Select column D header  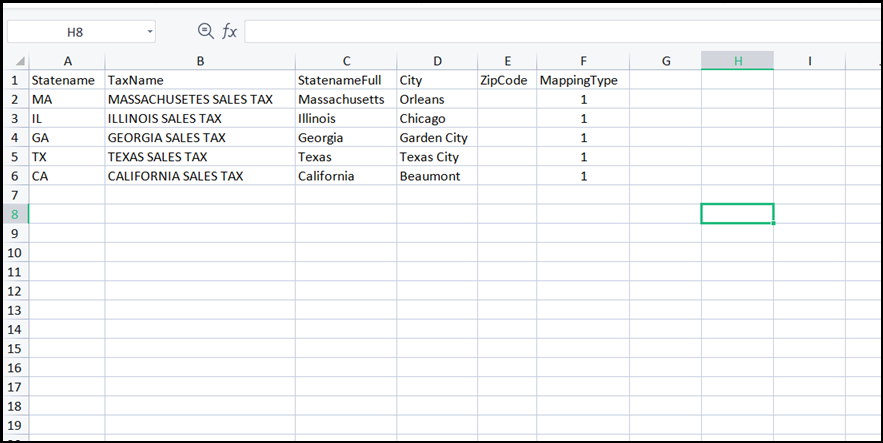point(438,61)
